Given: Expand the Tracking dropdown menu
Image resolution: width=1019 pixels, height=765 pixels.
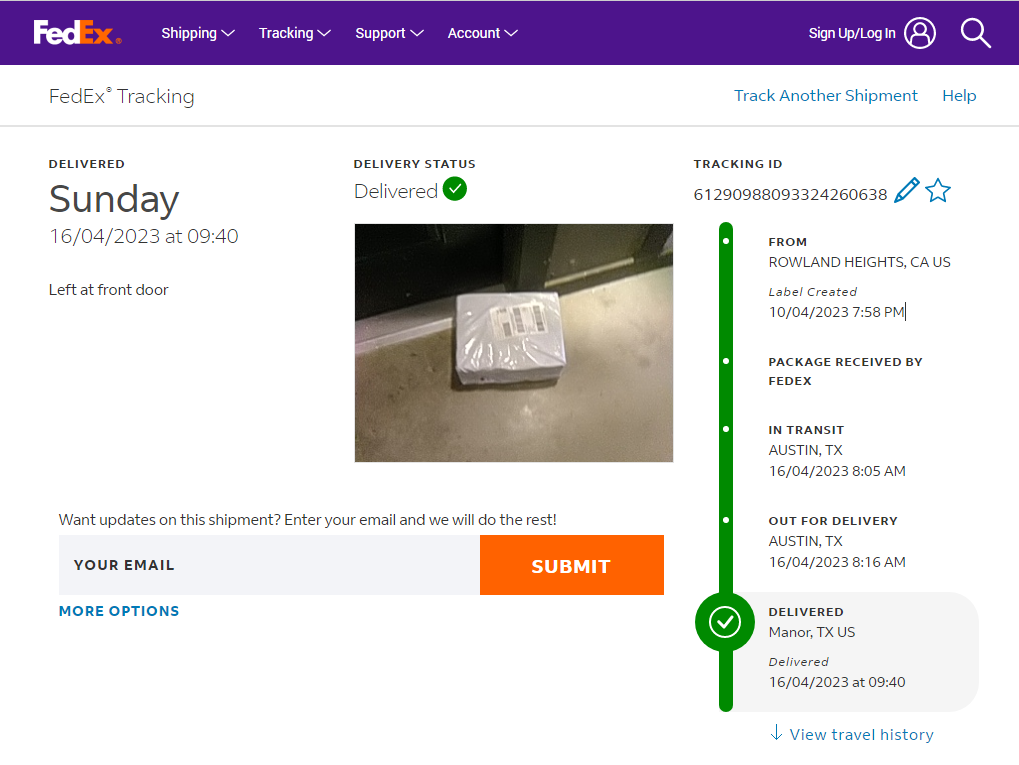Looking at the screenshot, I should point(294,33).
